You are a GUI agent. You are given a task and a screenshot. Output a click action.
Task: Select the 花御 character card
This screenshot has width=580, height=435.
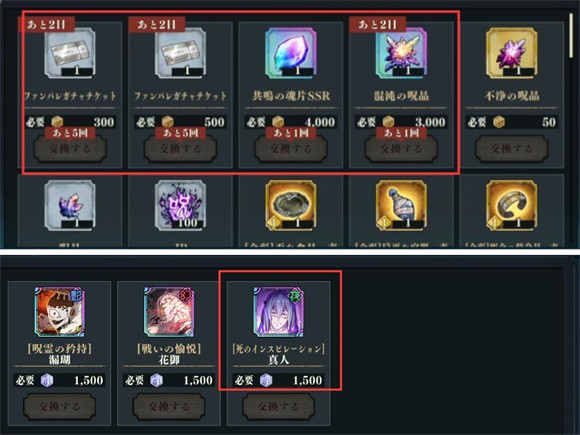coord(169,311)
